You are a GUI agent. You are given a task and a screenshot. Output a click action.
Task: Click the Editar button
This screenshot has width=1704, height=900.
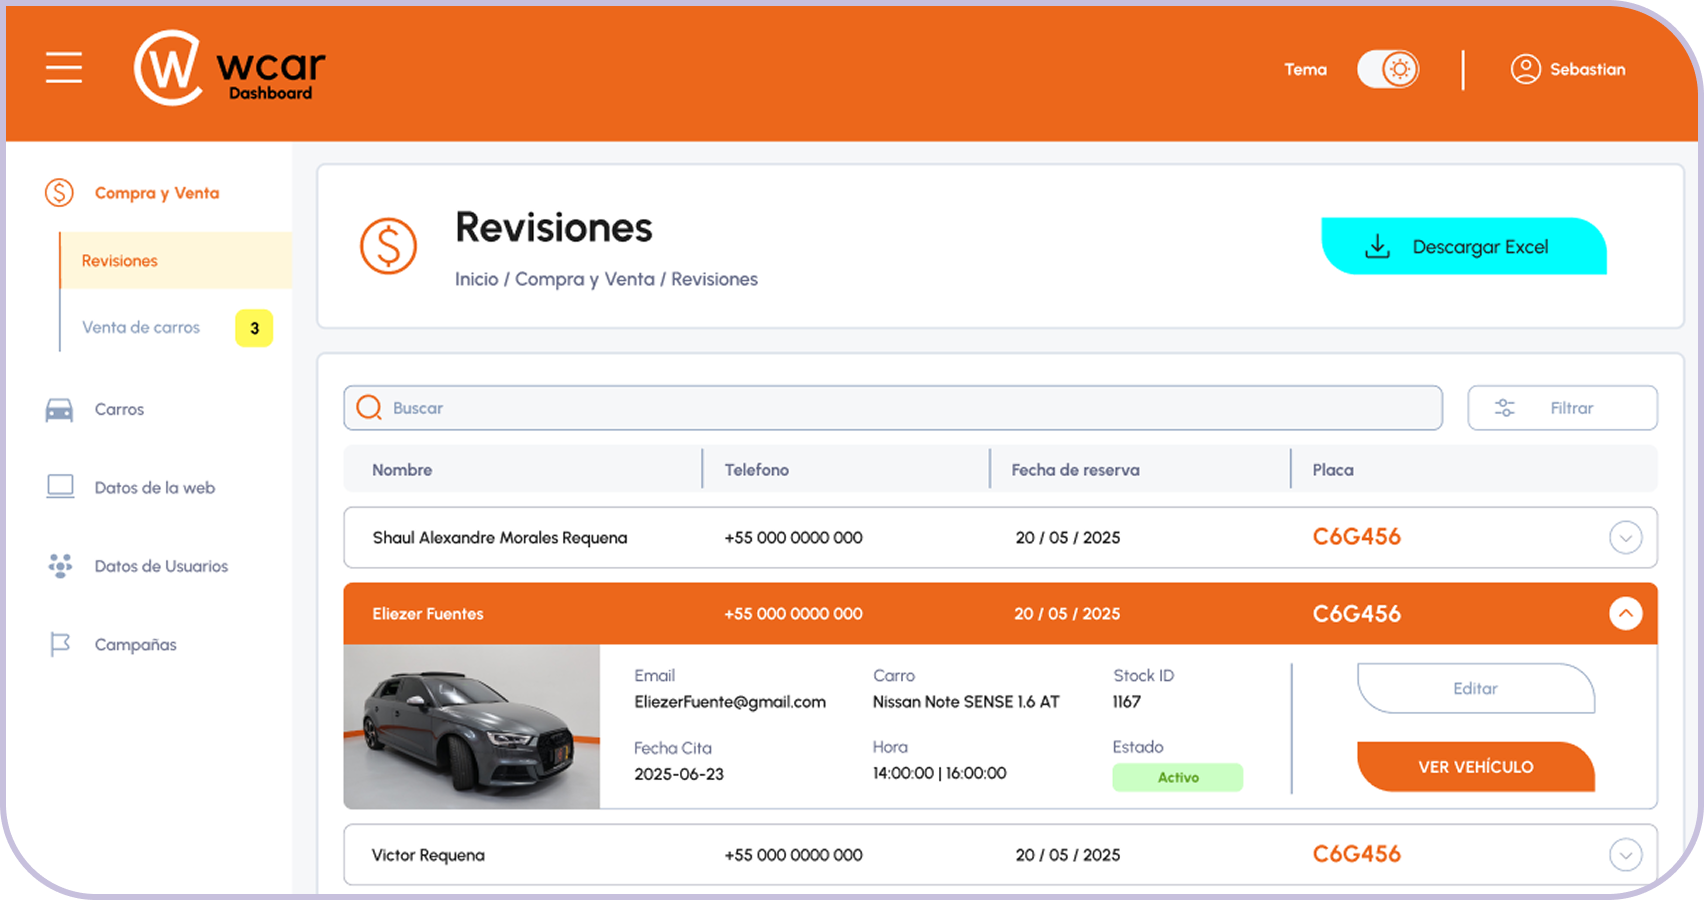(x=1475, y=688)
